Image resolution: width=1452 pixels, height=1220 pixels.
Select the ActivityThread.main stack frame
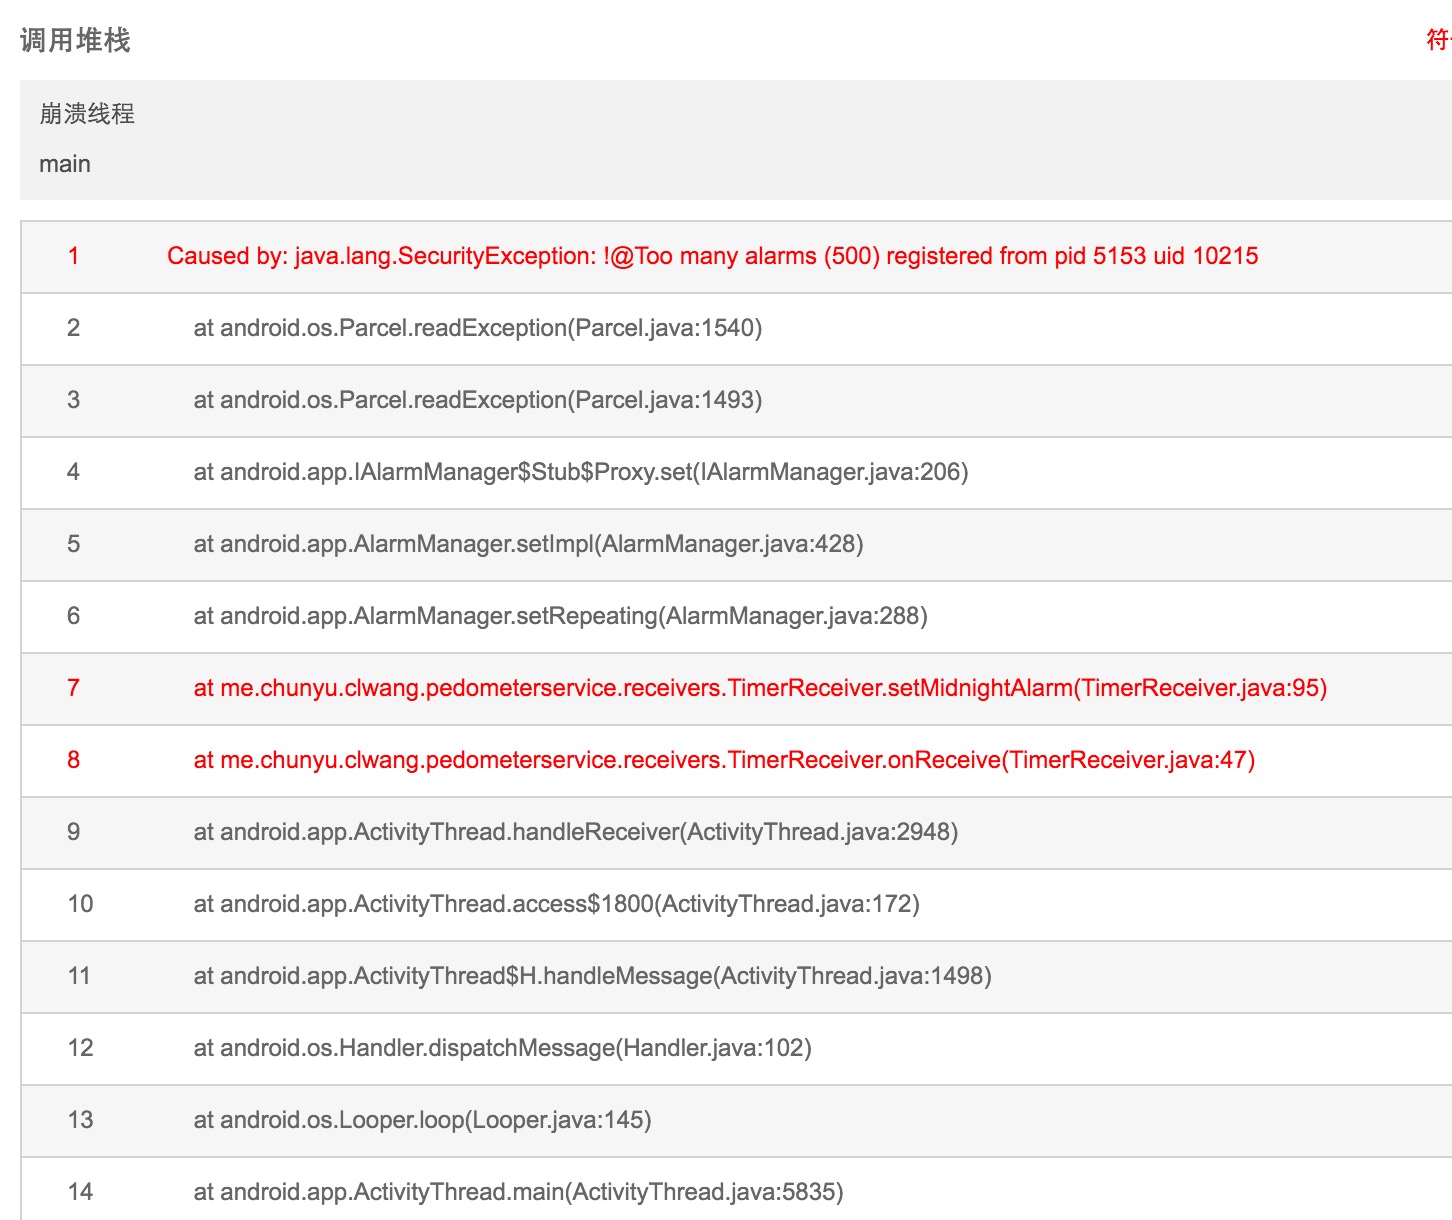coord(518,1192)
